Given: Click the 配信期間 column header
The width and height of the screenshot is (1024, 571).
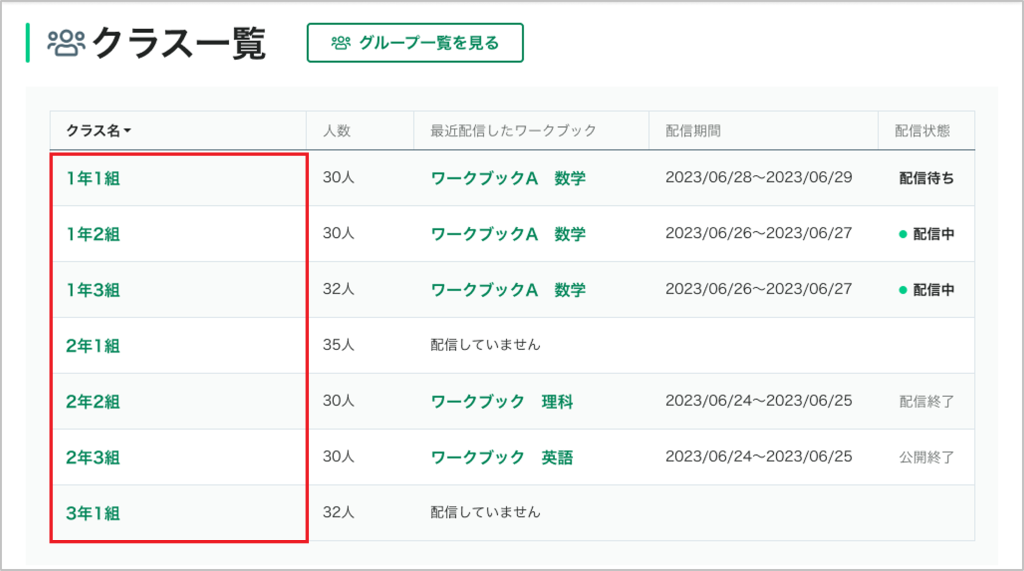Looking at the screenshot, I should coord(693,131).
